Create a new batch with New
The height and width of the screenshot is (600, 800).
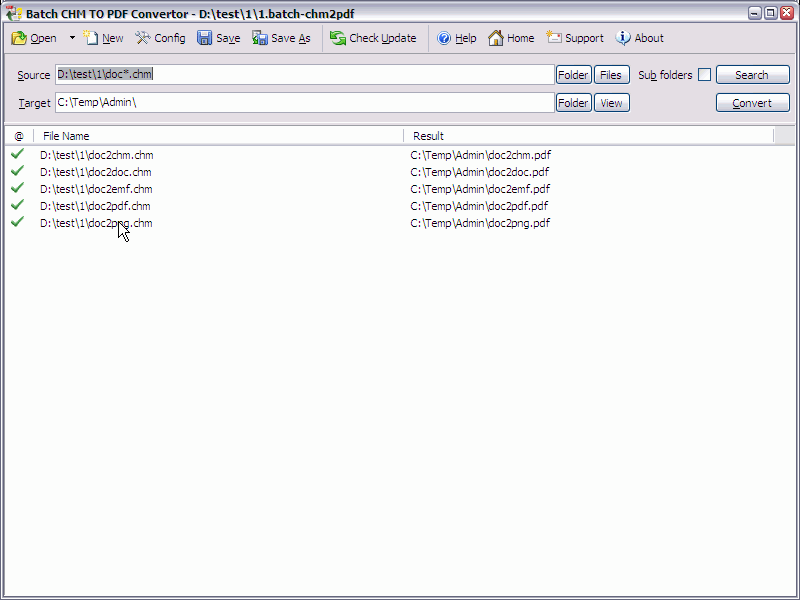click(104, 38)
